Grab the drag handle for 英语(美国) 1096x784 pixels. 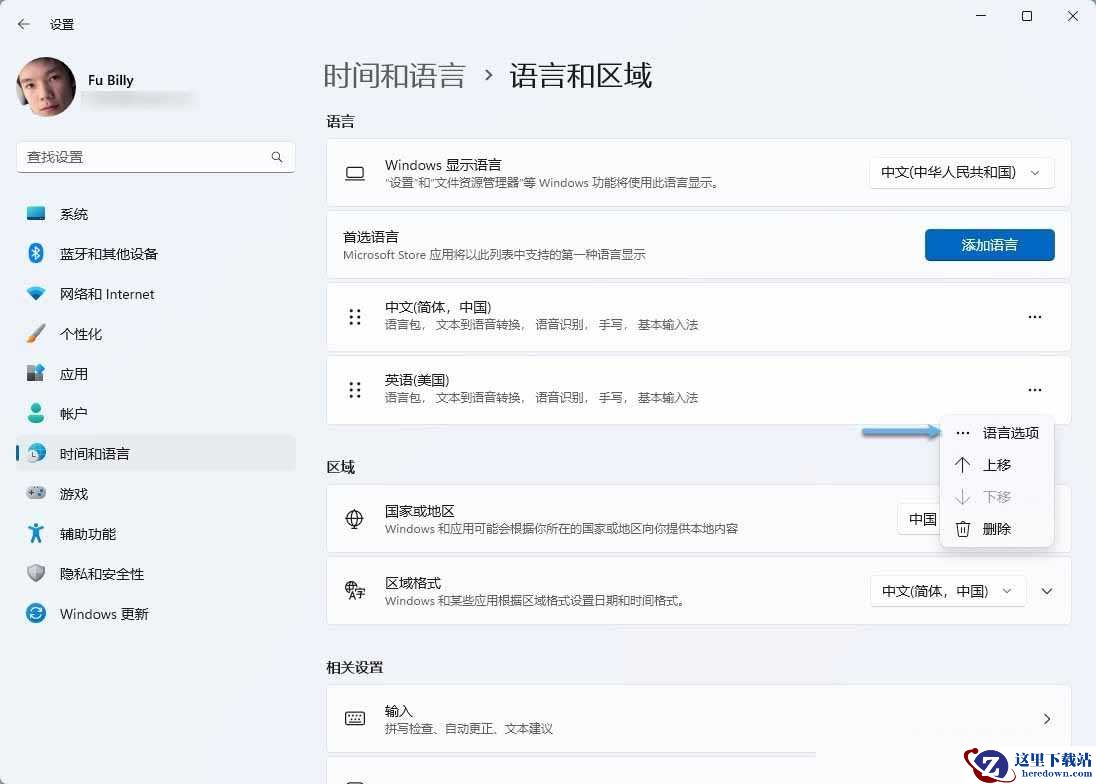tap(355, 390)
